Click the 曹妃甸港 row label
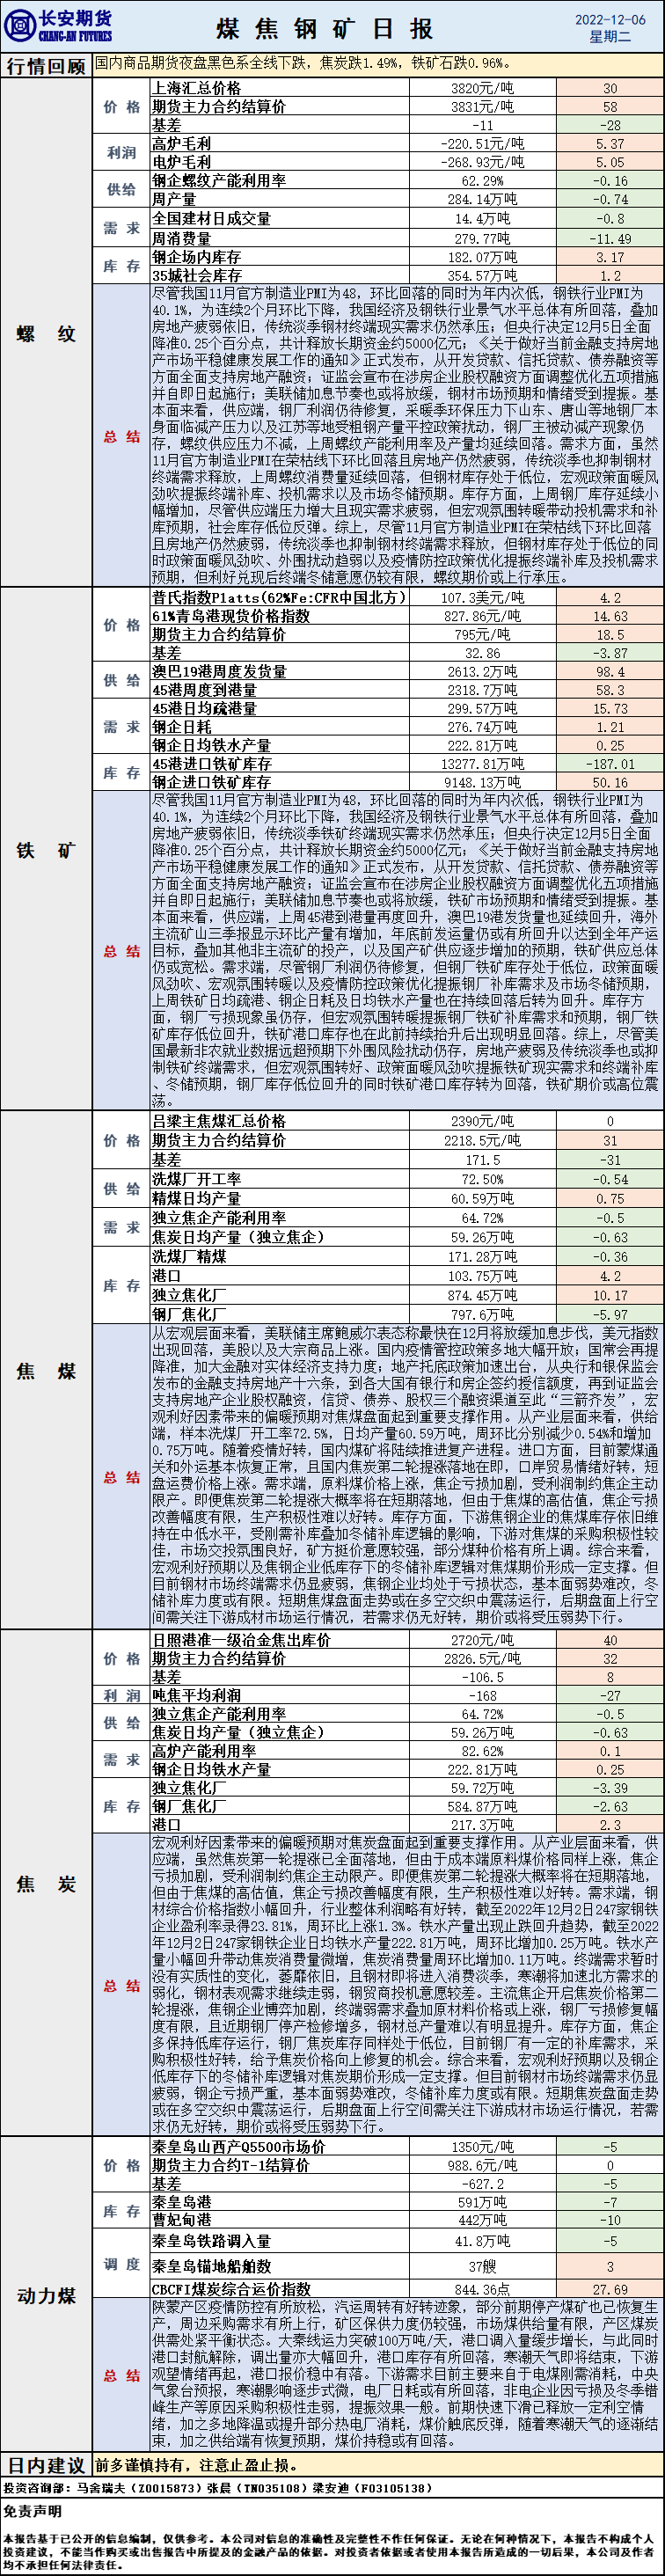Viewport: 665px width, 2576px height. tap(181, 2220)
